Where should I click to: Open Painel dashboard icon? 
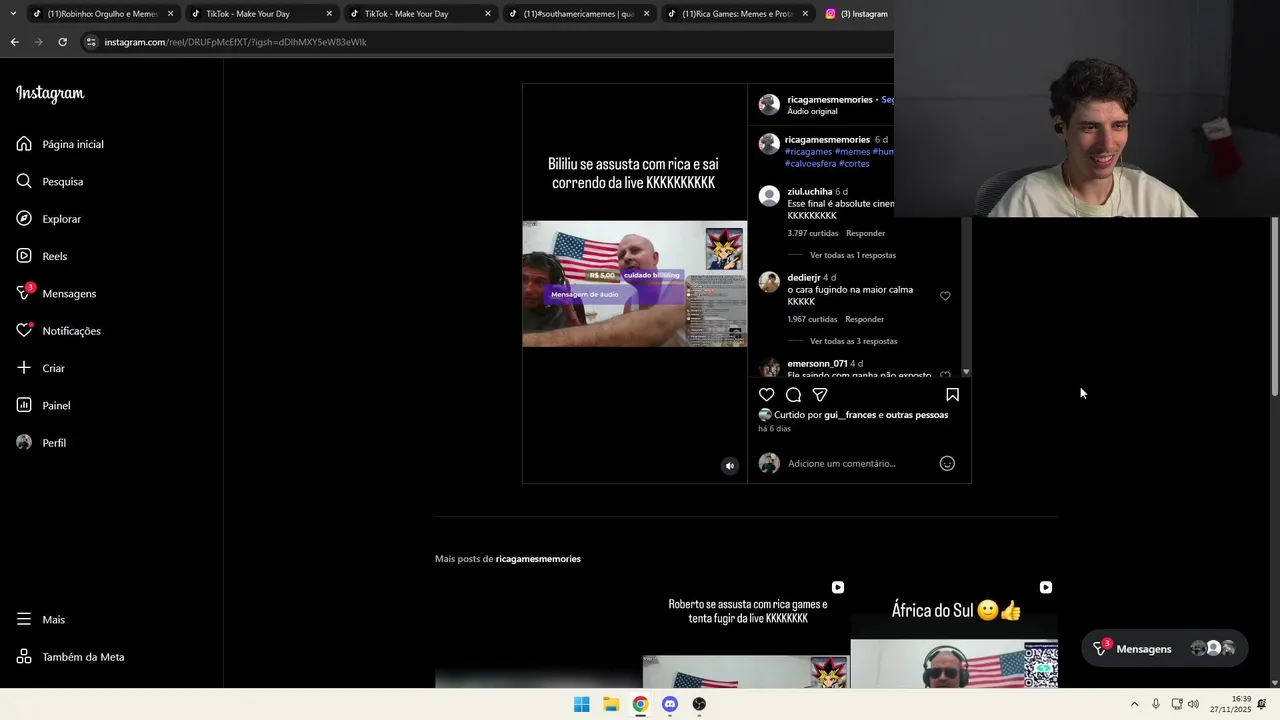click(24, 405)
